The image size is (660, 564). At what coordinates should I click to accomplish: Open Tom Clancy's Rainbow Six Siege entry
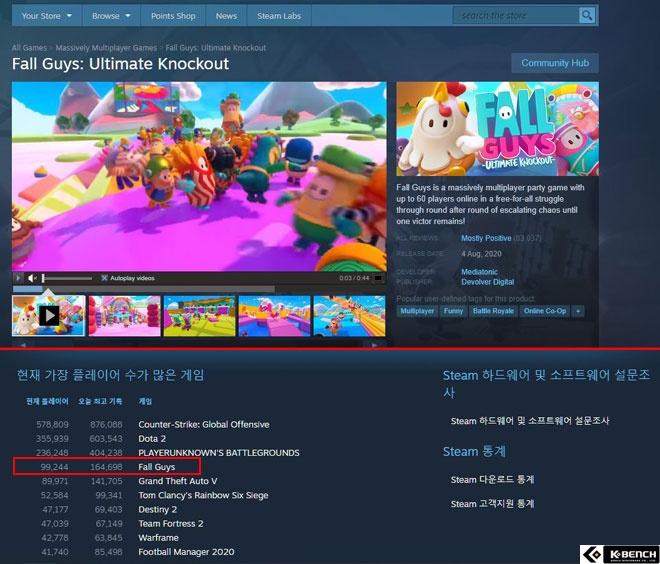tap(203, 495)
